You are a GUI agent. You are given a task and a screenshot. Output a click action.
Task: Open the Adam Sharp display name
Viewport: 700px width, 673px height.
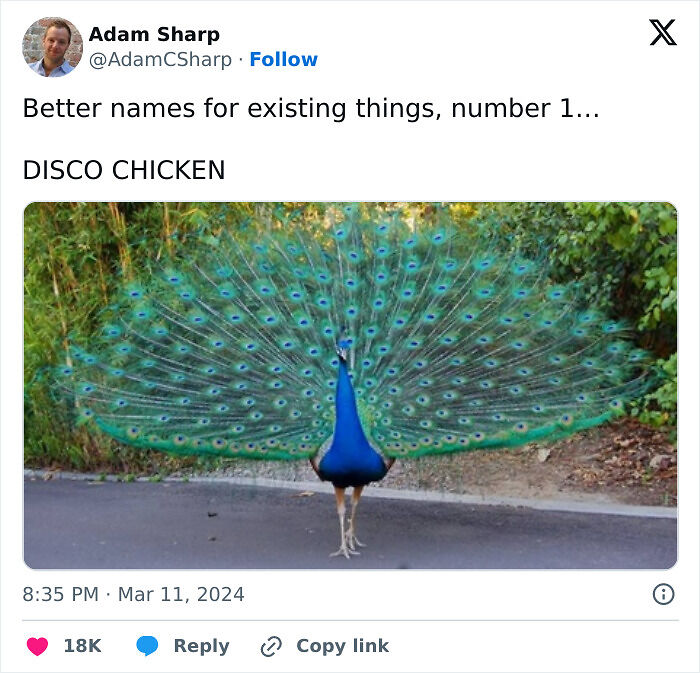click(x=154, y=34)
